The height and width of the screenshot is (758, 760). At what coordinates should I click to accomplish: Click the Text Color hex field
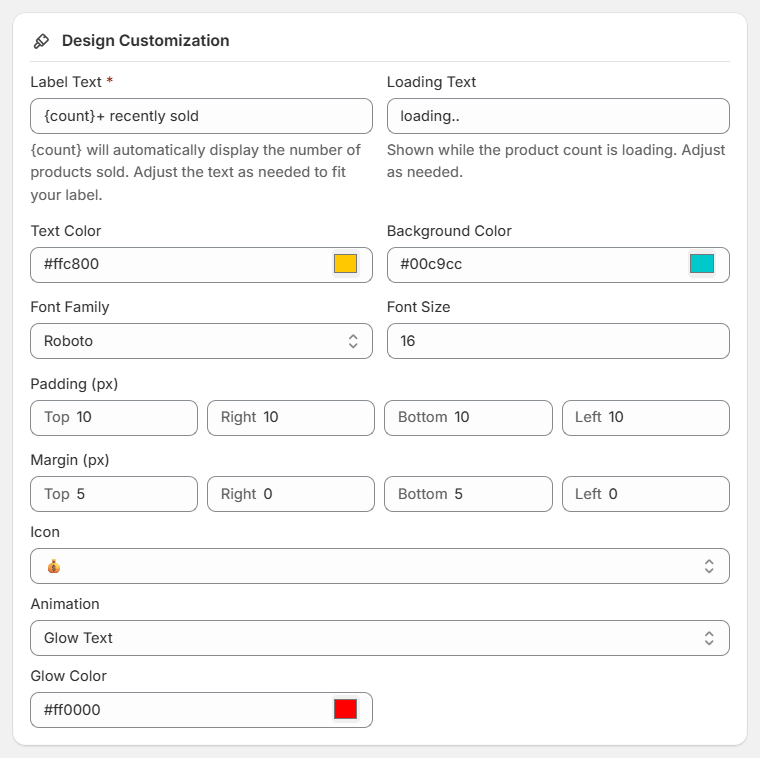pyautogui.click(x=180, y=265)
